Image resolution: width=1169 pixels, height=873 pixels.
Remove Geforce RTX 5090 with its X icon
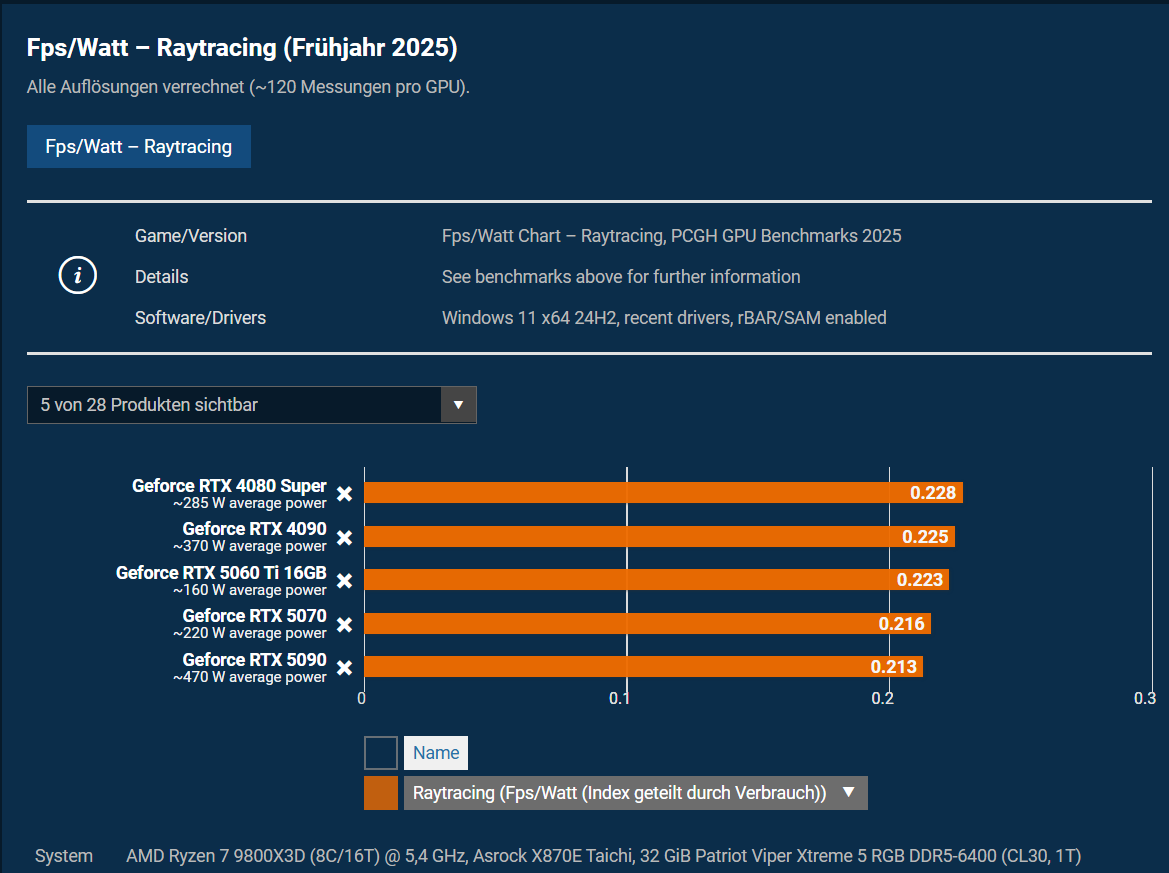point(344,668)
